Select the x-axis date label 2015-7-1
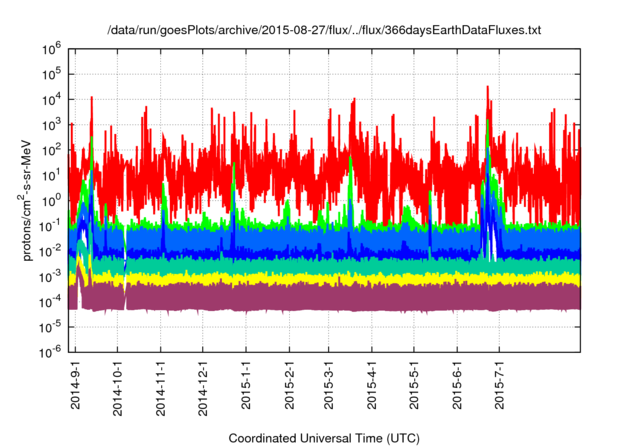Image resolution: width=640 pixels, height=448 pixels. [x=499, y=385]
